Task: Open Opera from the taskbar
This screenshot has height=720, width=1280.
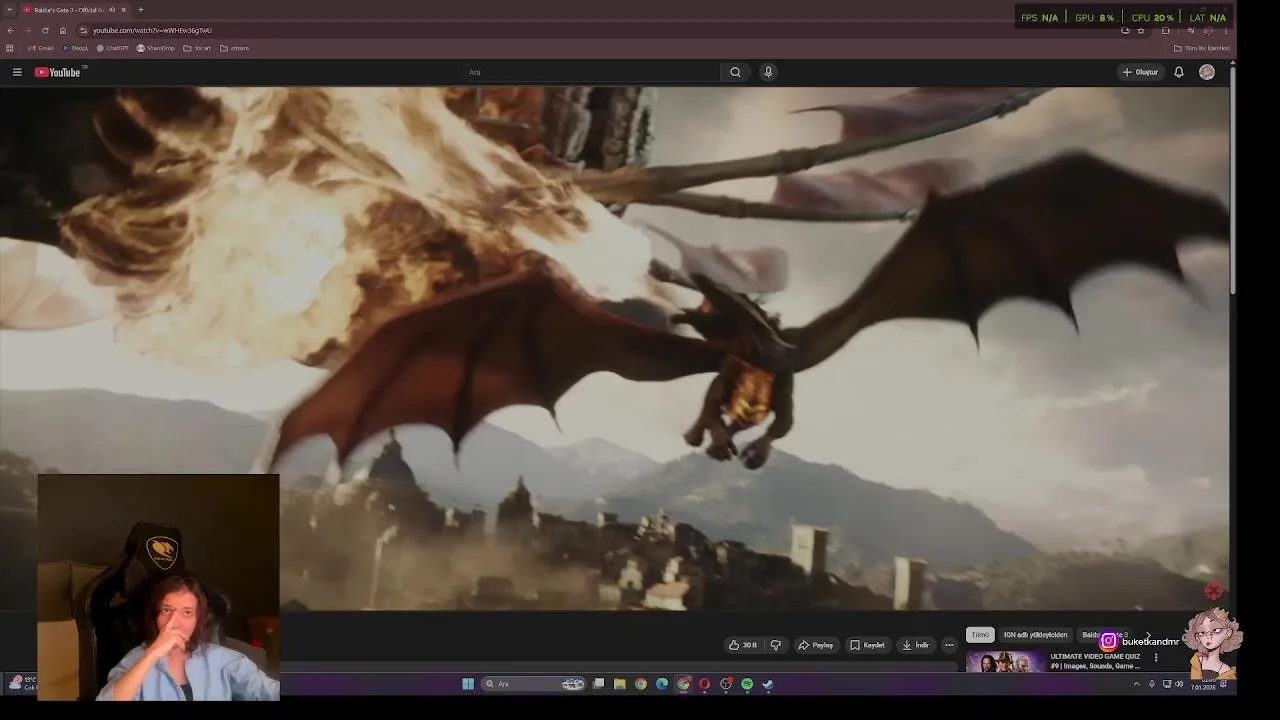Action: 705,684
